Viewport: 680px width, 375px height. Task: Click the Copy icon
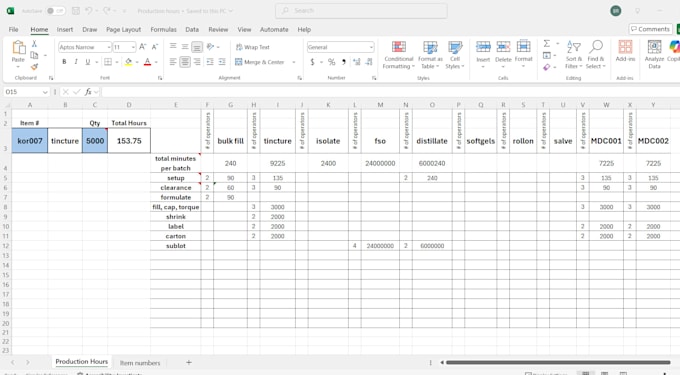[x=34, y=55]
